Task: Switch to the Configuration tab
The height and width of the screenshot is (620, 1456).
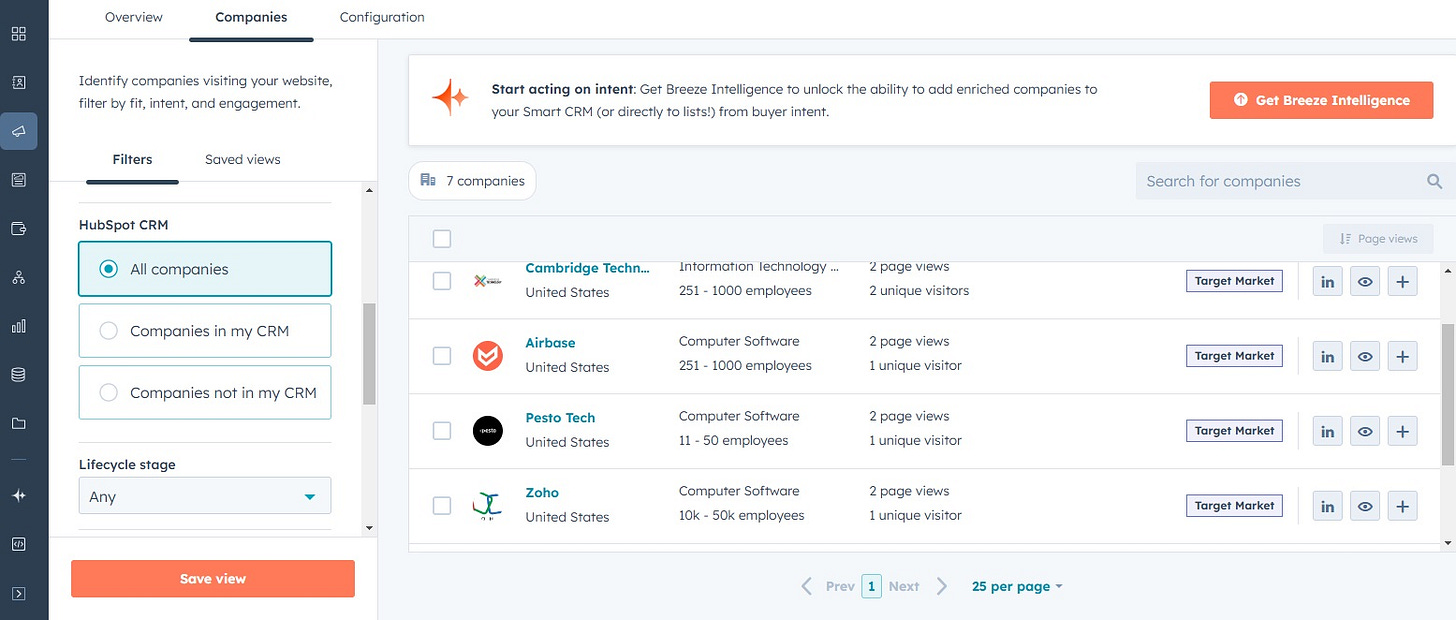Action: [382, 17]
